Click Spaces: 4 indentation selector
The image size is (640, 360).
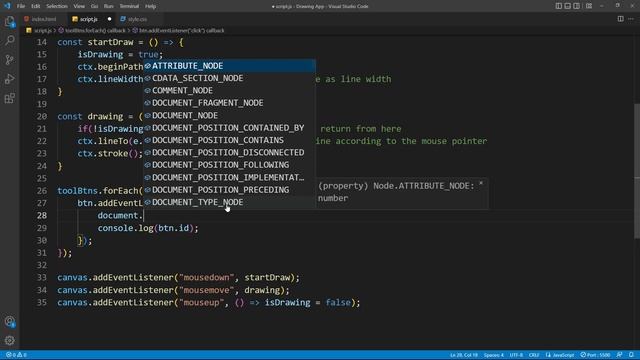pyautogui.click(x=494, y=355)
